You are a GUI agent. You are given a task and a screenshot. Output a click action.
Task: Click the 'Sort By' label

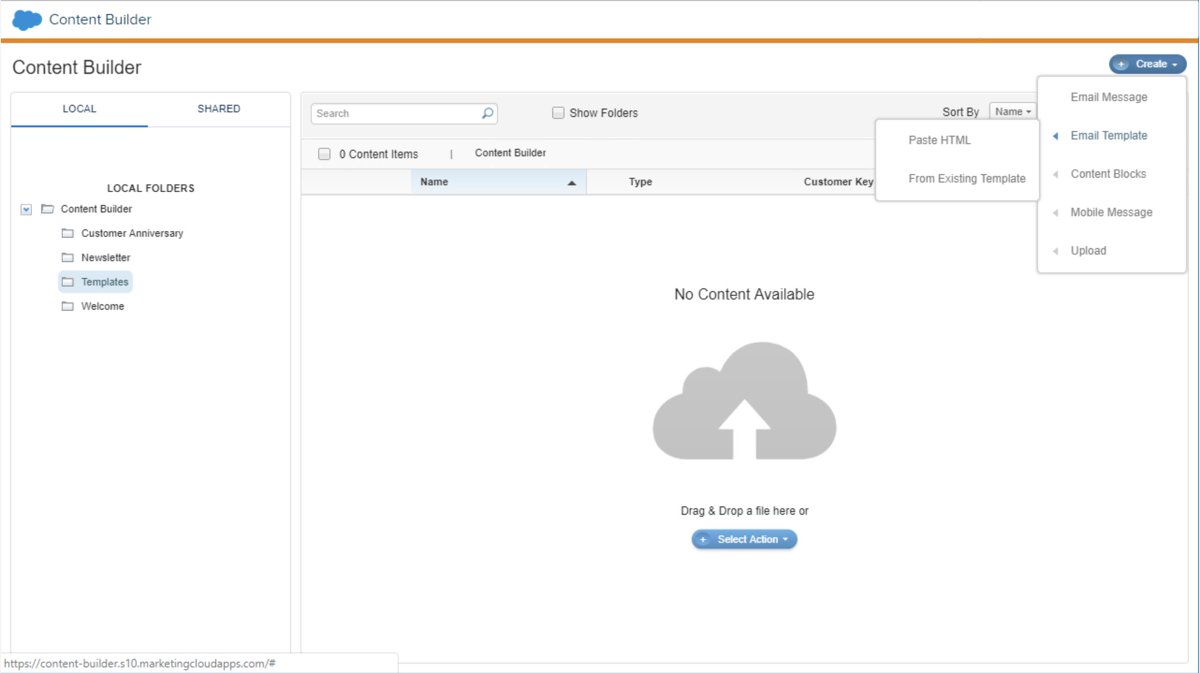click(961, 113)
